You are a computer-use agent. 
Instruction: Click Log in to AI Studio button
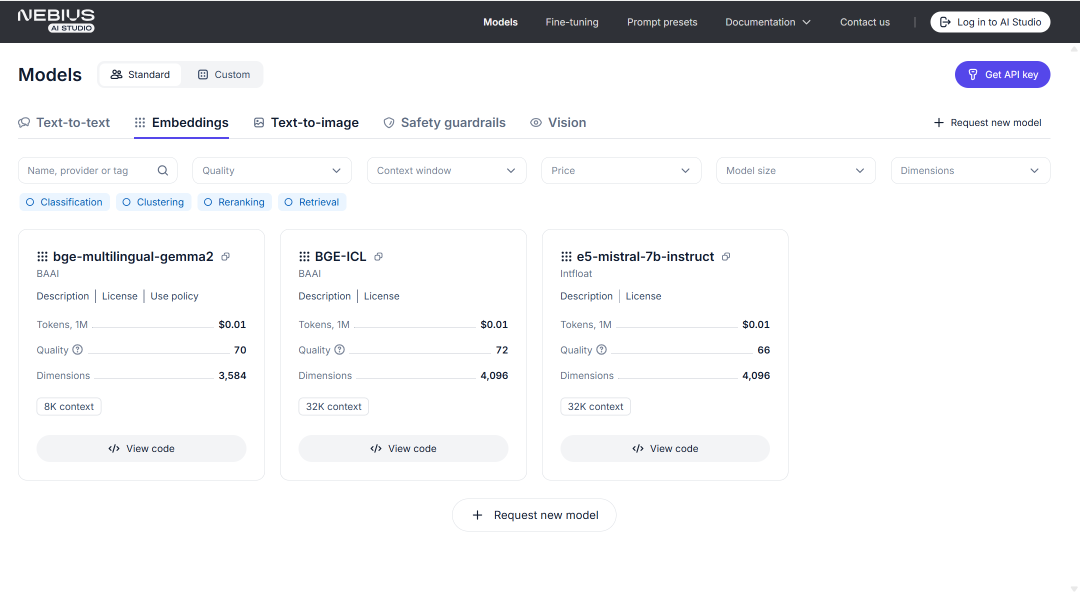click(990, 22)
